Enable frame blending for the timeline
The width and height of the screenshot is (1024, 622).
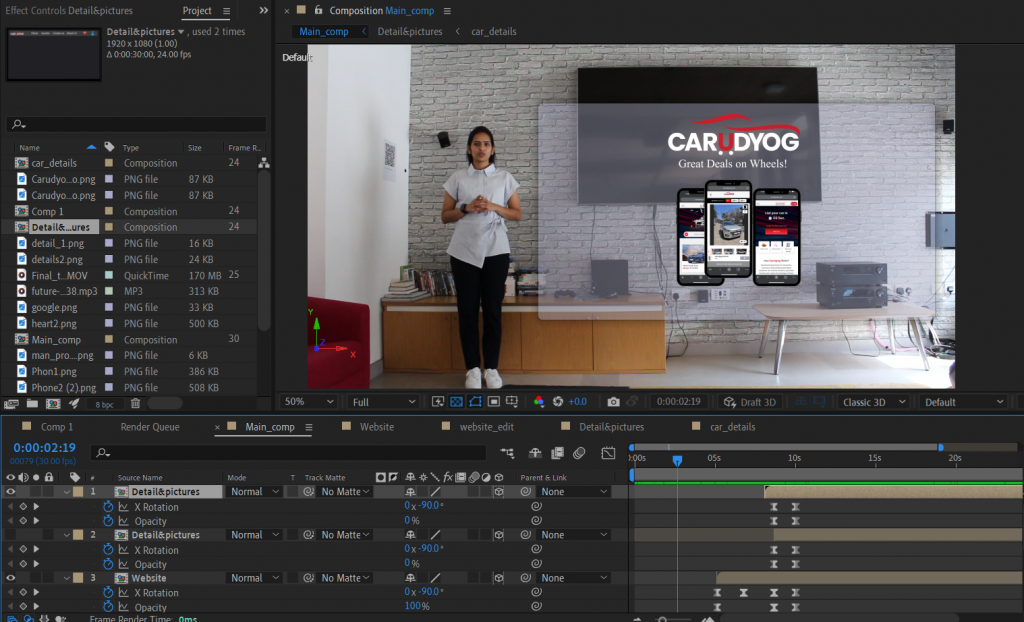tap(557, 453)
